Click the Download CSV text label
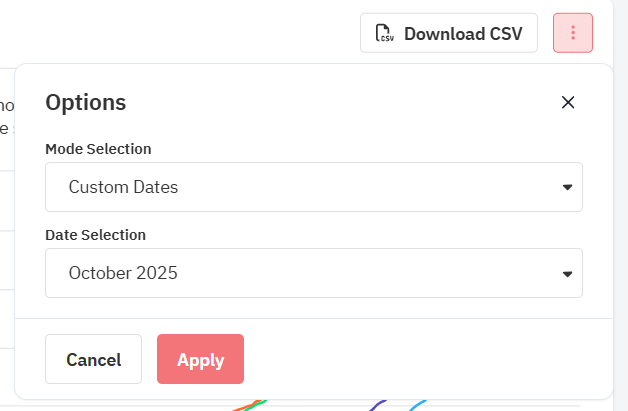This screenshot has width=628, height=411. pyautogui.click(x=463, y=33)
